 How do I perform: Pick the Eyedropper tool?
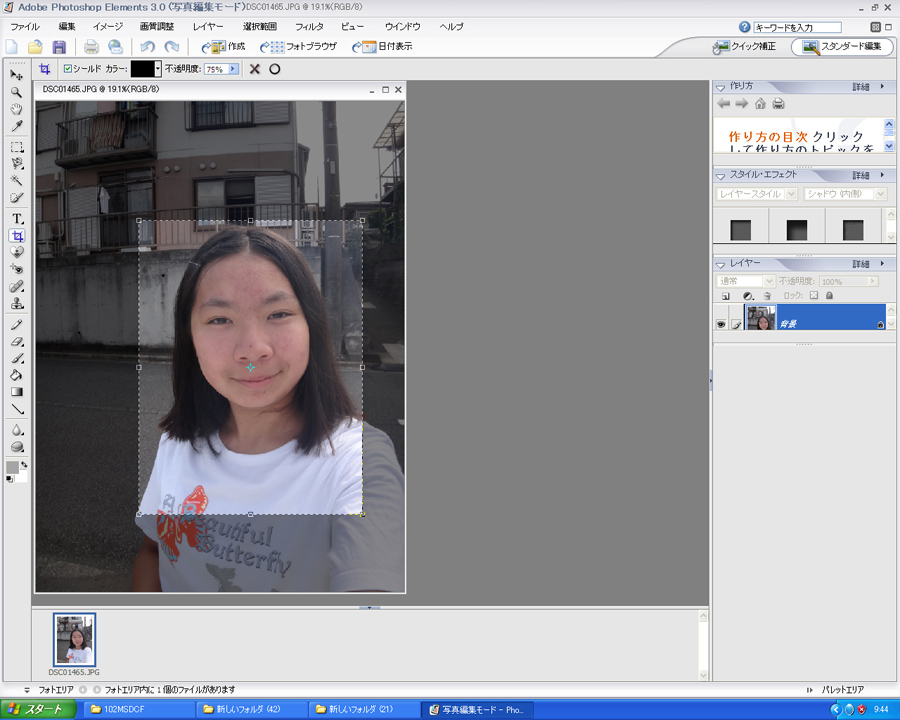[17, 127]
